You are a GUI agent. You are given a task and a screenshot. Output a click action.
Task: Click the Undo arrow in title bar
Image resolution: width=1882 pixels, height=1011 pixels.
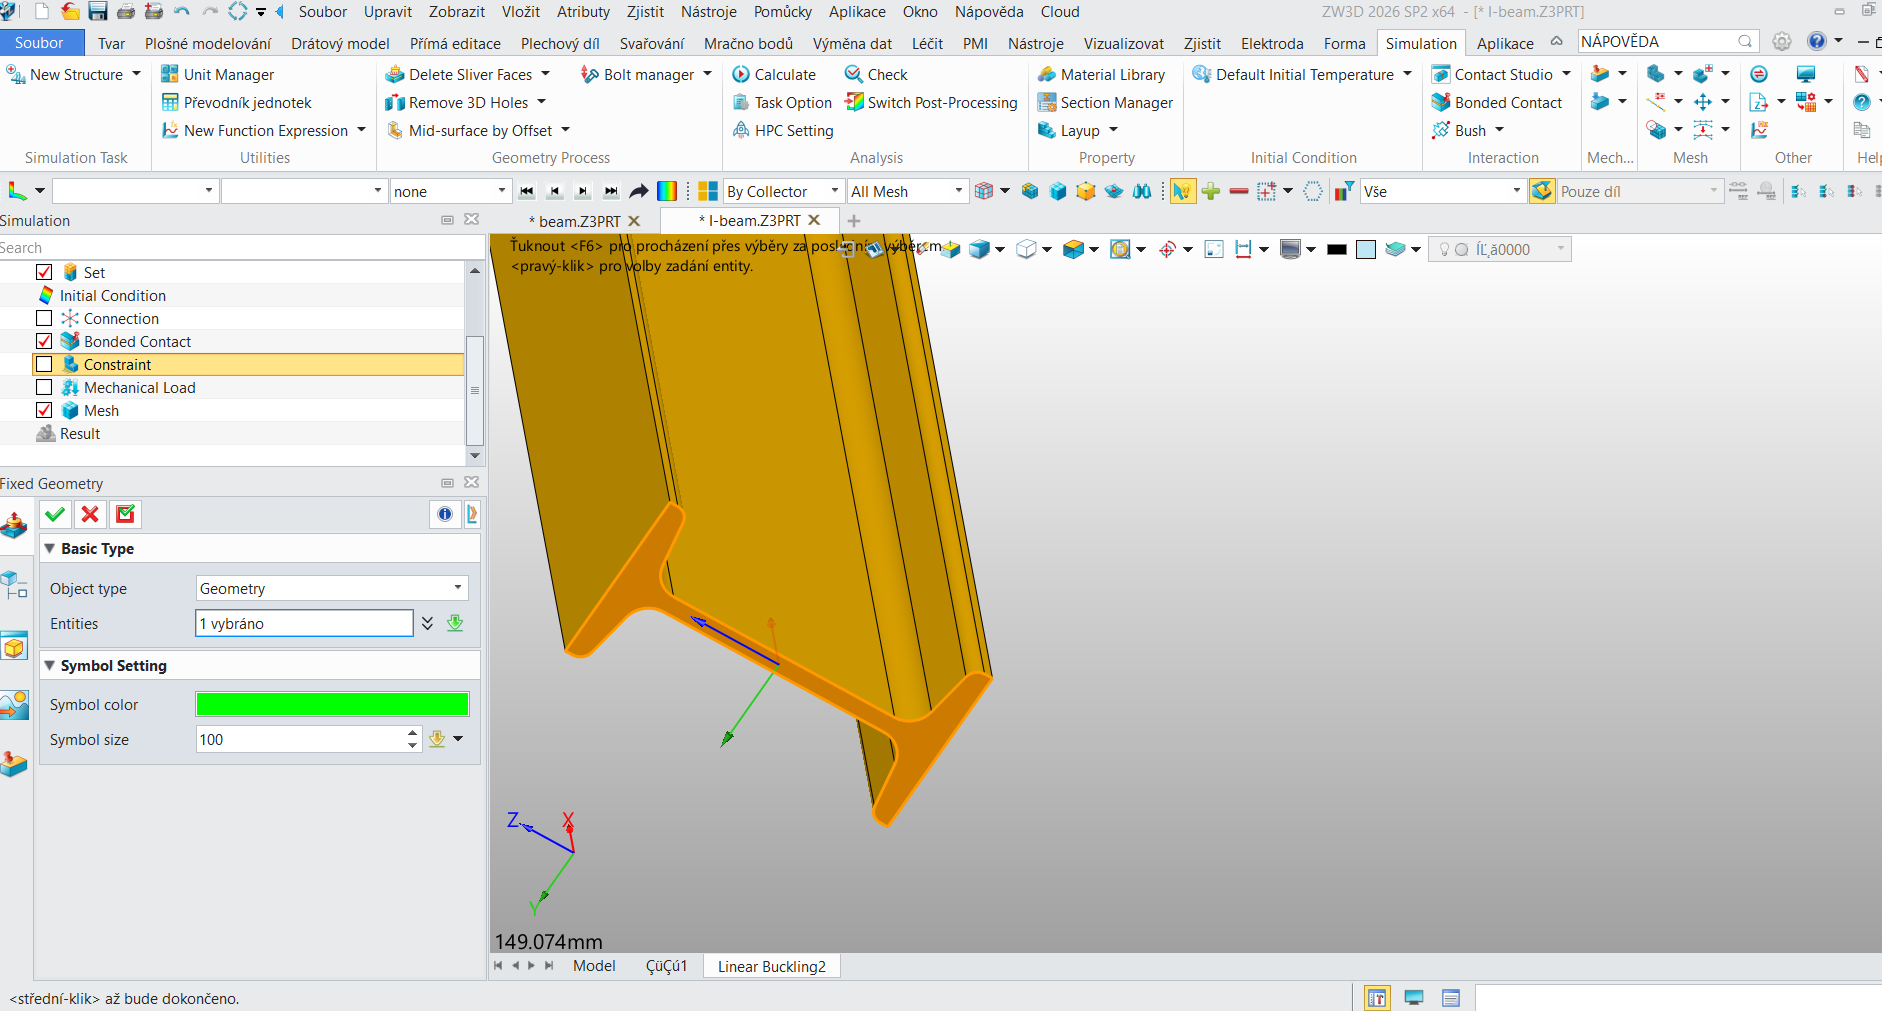click(182, 11)
